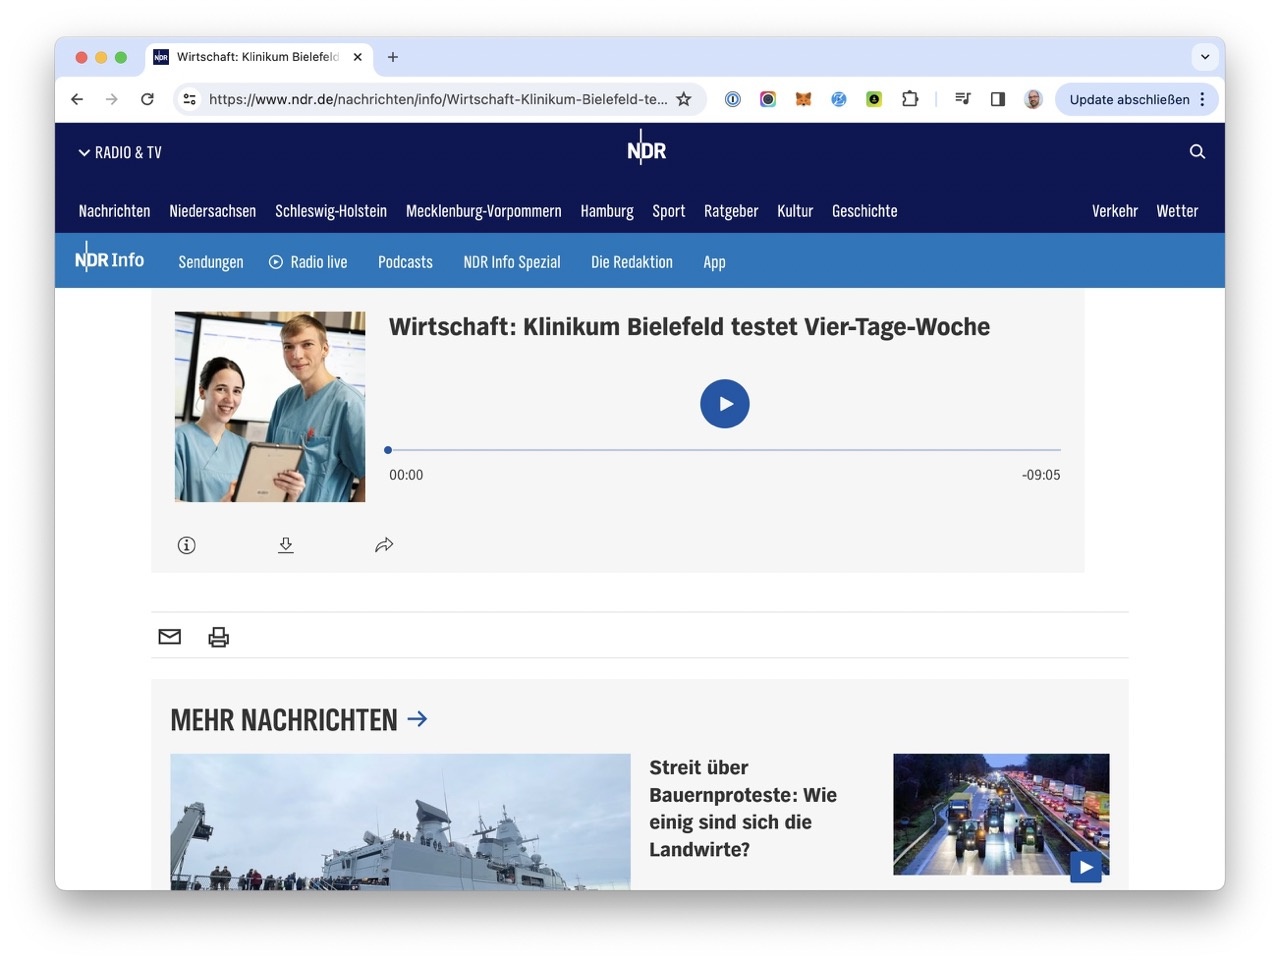
Task: Expand the RADIO & TV menu
Action: (119, 152)
